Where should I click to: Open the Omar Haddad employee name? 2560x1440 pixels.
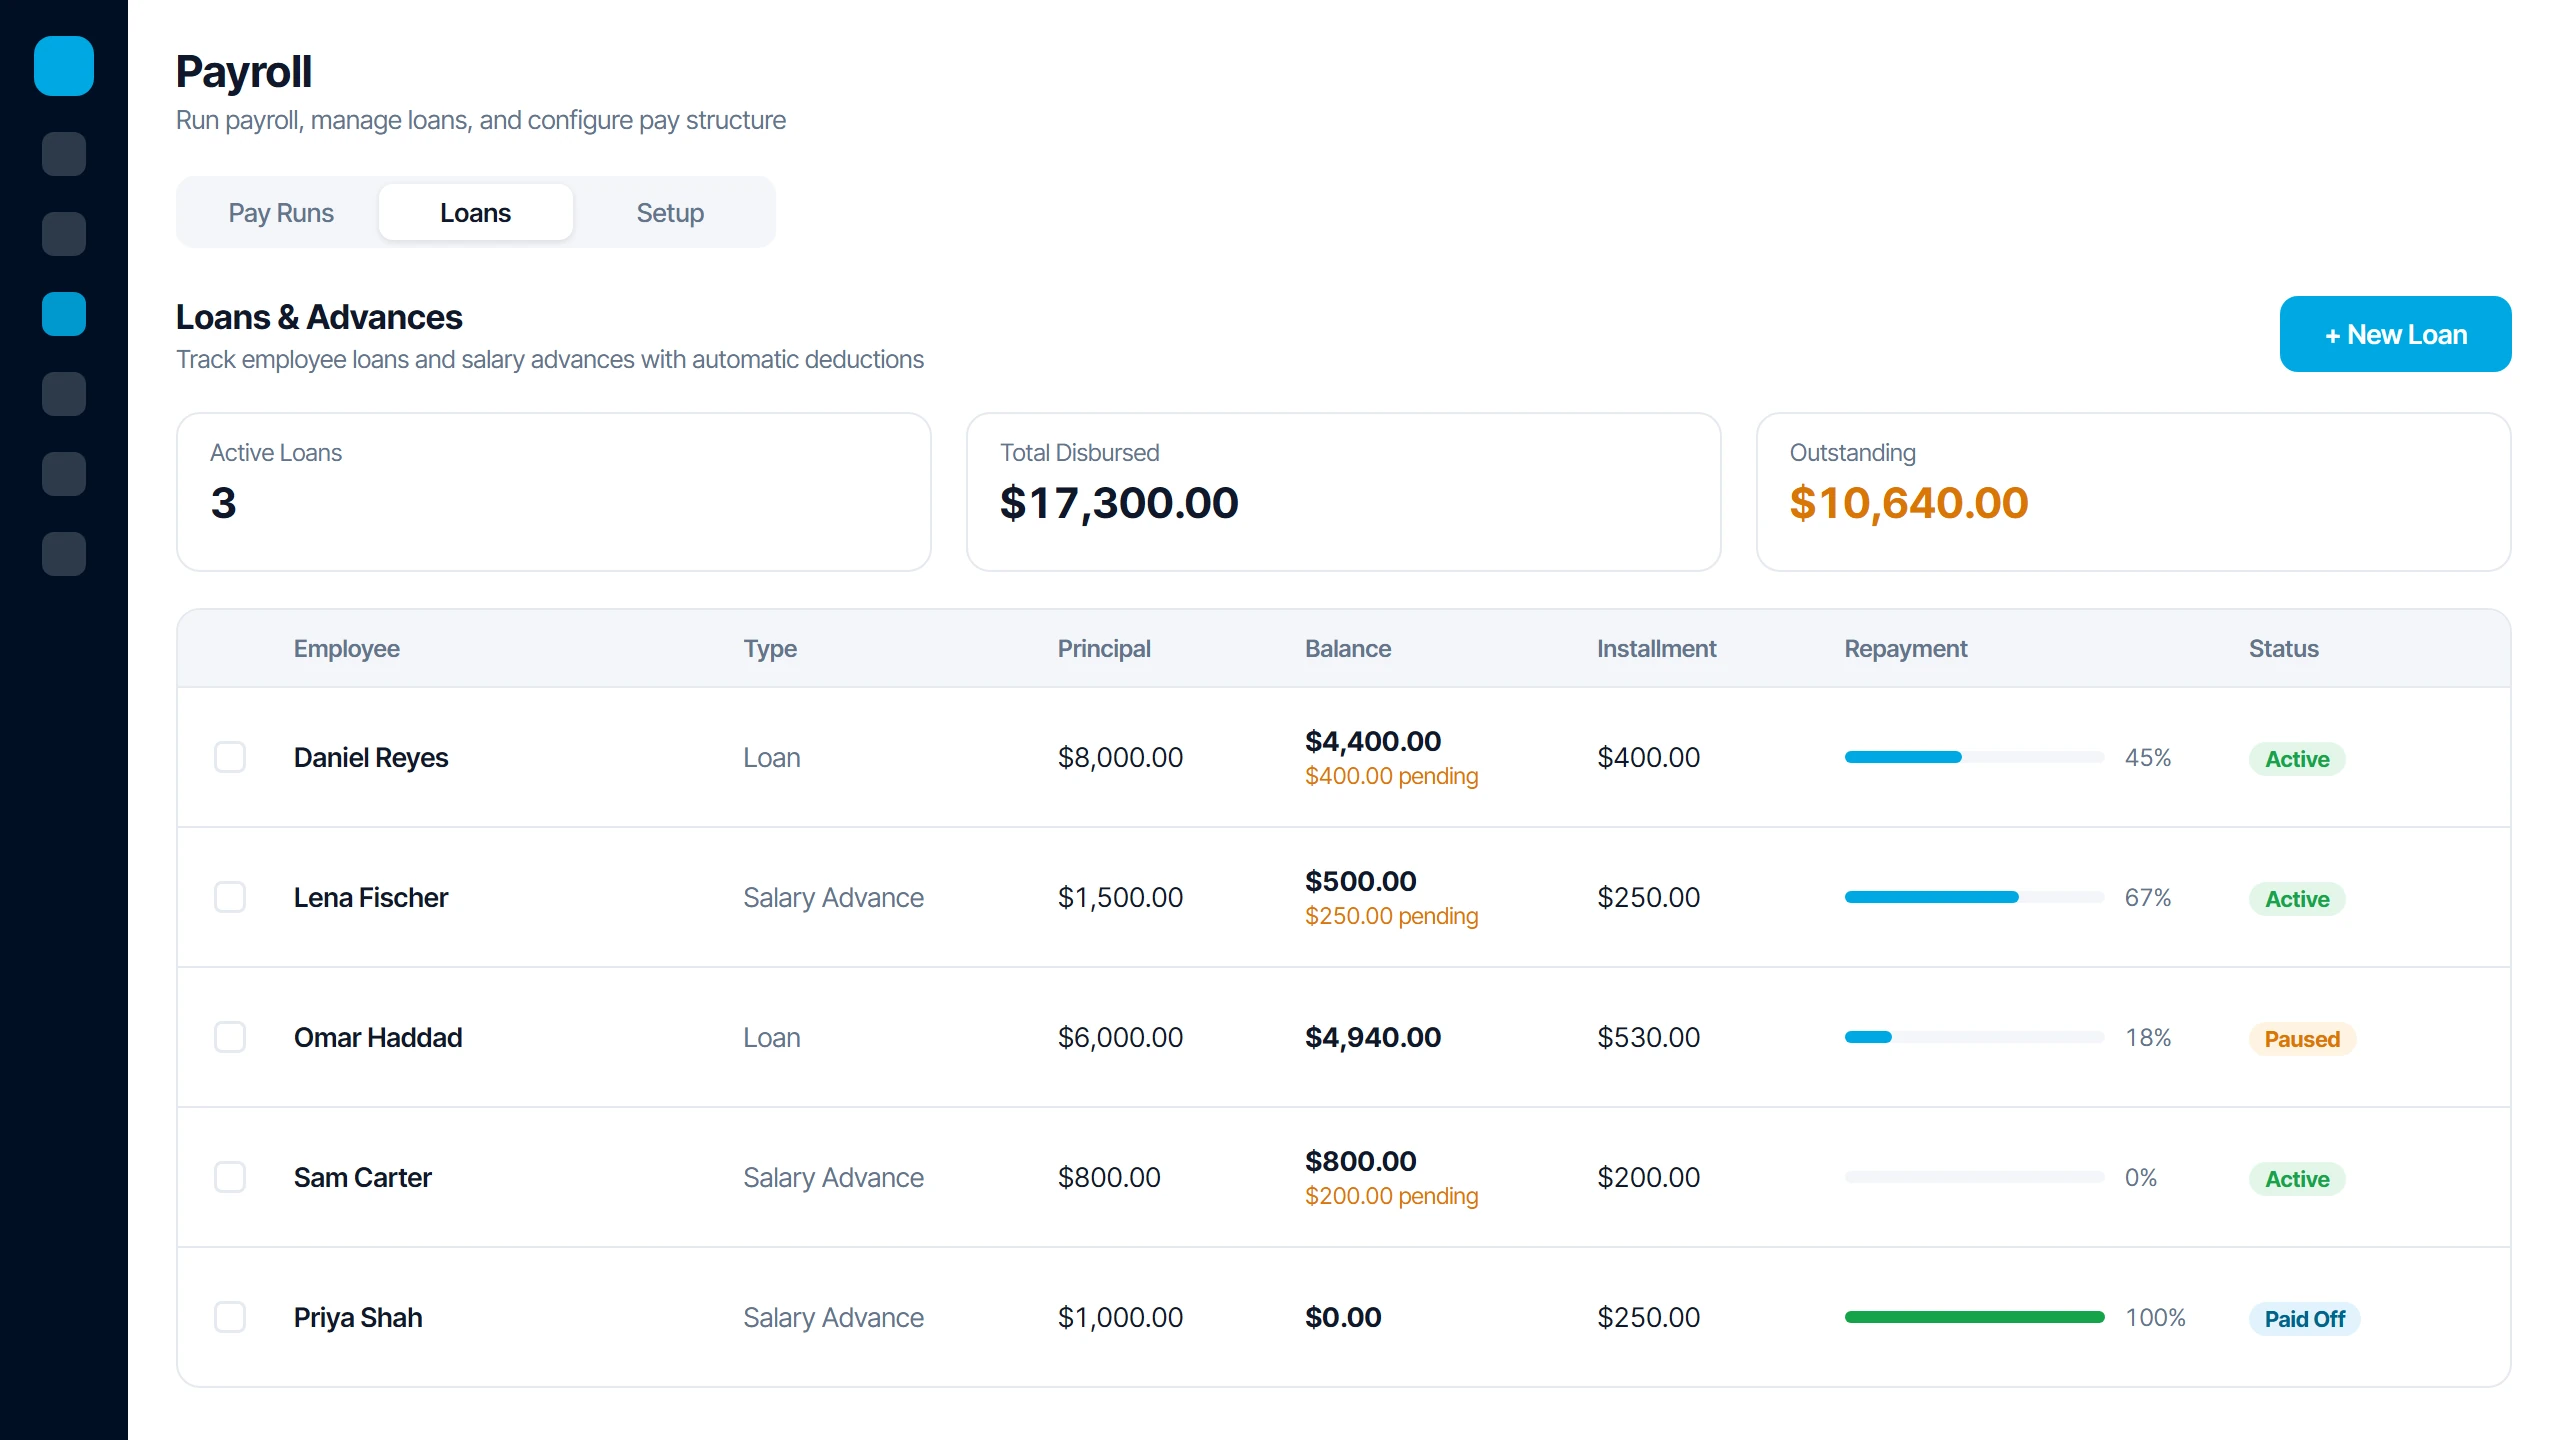(378, 1037)
